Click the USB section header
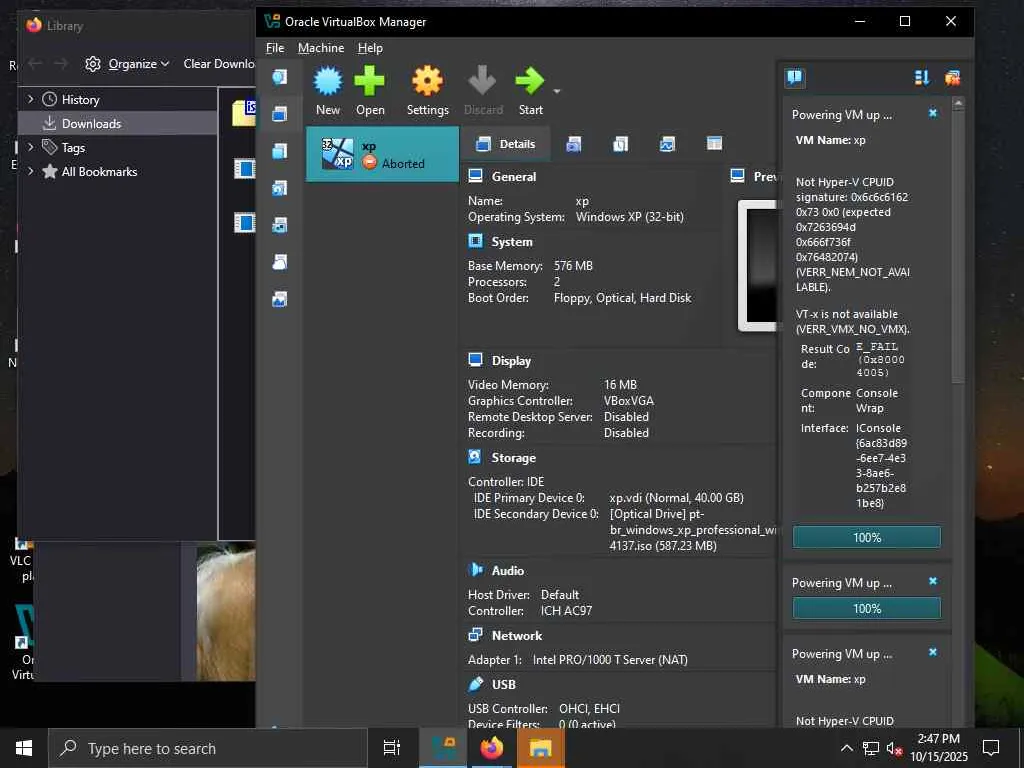This screenshot has width=1024, height=768. (504, 684)
